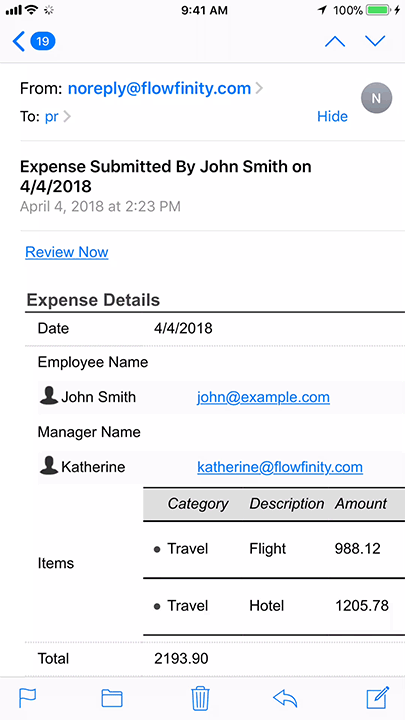Select the John Smith person icon
Screen dimensions: 405x720
[49, 395]
